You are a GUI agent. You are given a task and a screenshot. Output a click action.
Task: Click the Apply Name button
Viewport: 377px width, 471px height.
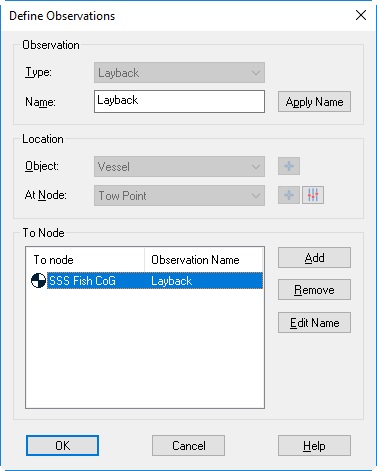click(x=314, y=102)
